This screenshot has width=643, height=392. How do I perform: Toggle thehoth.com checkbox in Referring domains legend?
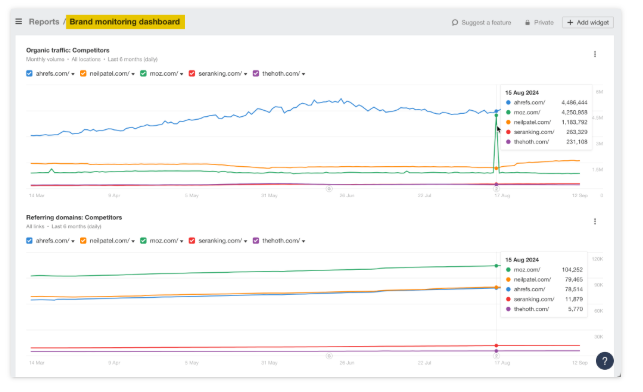coord(256,241)
